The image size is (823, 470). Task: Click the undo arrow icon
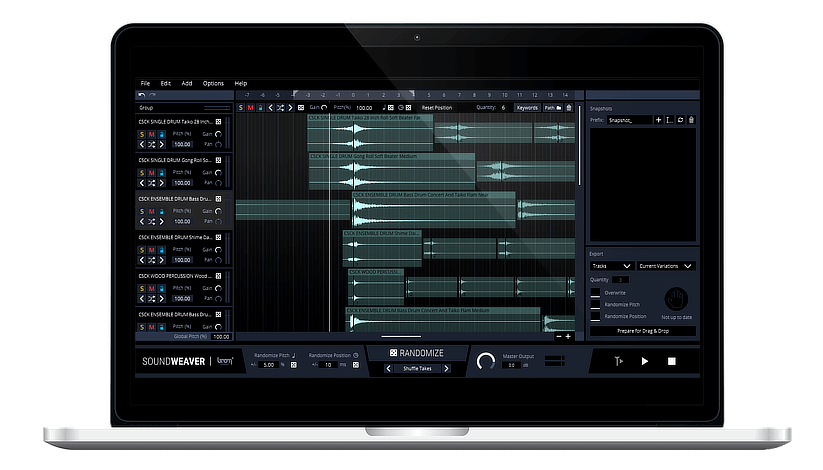141,95
